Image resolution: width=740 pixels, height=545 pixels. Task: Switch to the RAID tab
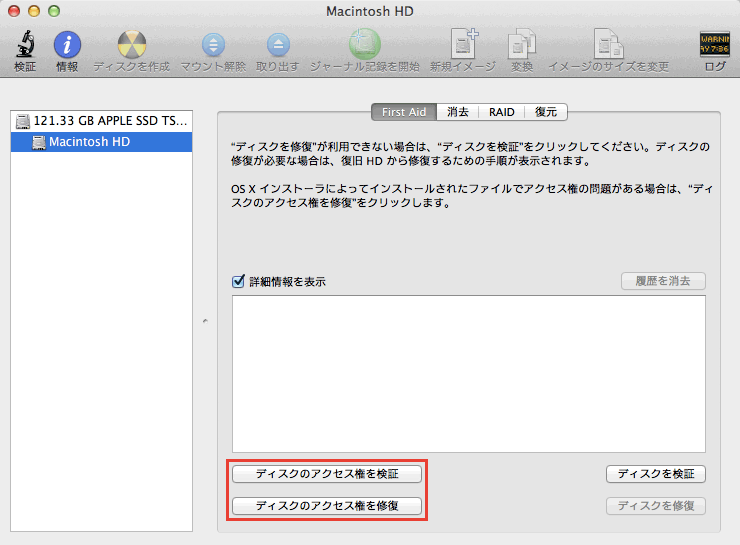point(502,112)
